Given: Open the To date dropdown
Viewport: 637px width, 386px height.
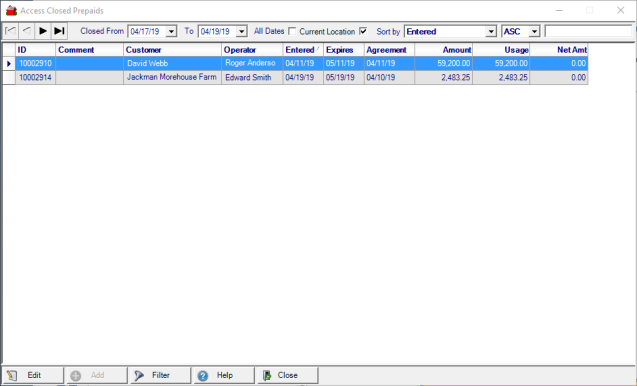Looking at the screenshot, I should click(x=241, y=31).
